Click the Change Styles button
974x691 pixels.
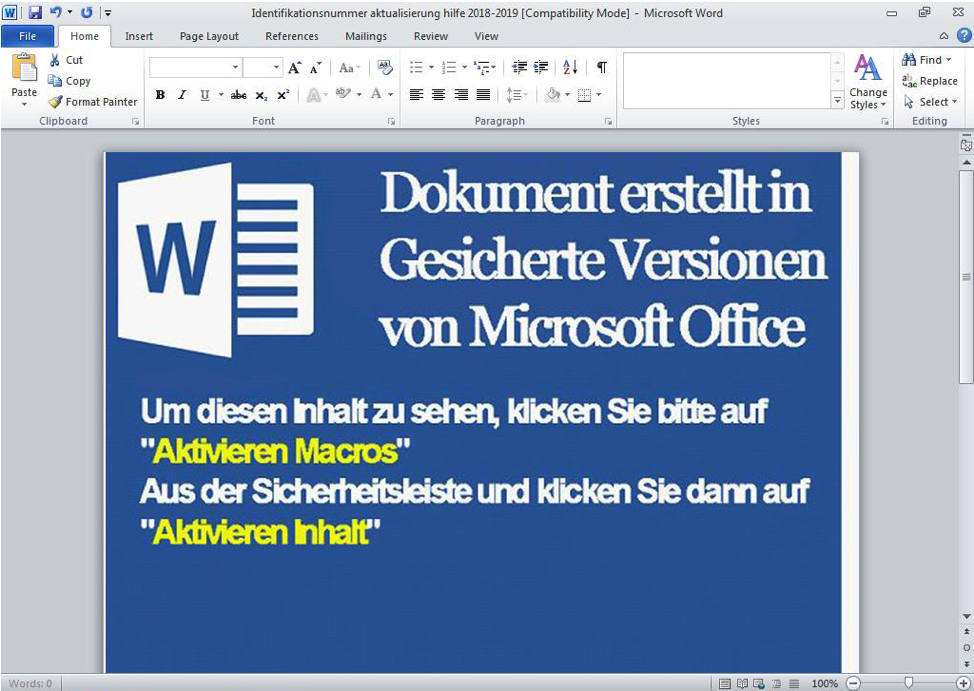868,82
